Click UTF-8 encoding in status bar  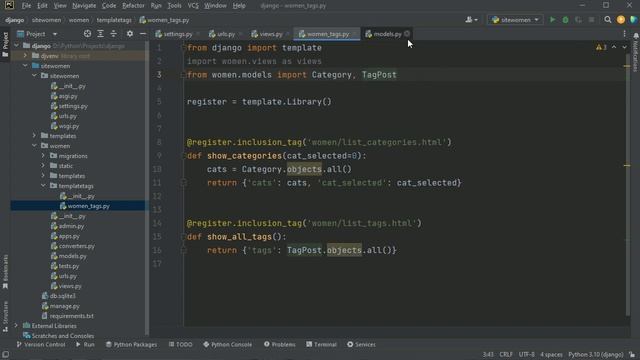[x=526, y=354]
